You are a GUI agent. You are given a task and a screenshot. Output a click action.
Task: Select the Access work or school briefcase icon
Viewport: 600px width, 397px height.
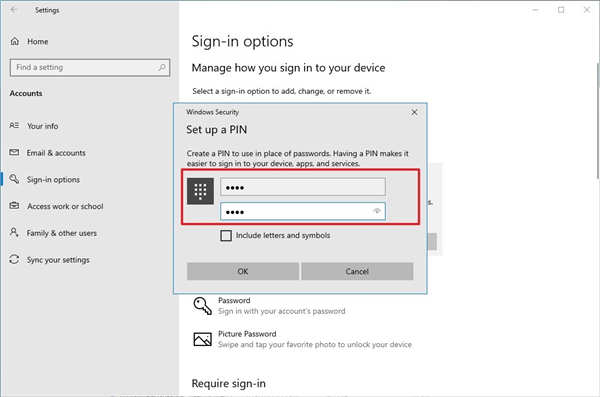click(14, 206)
